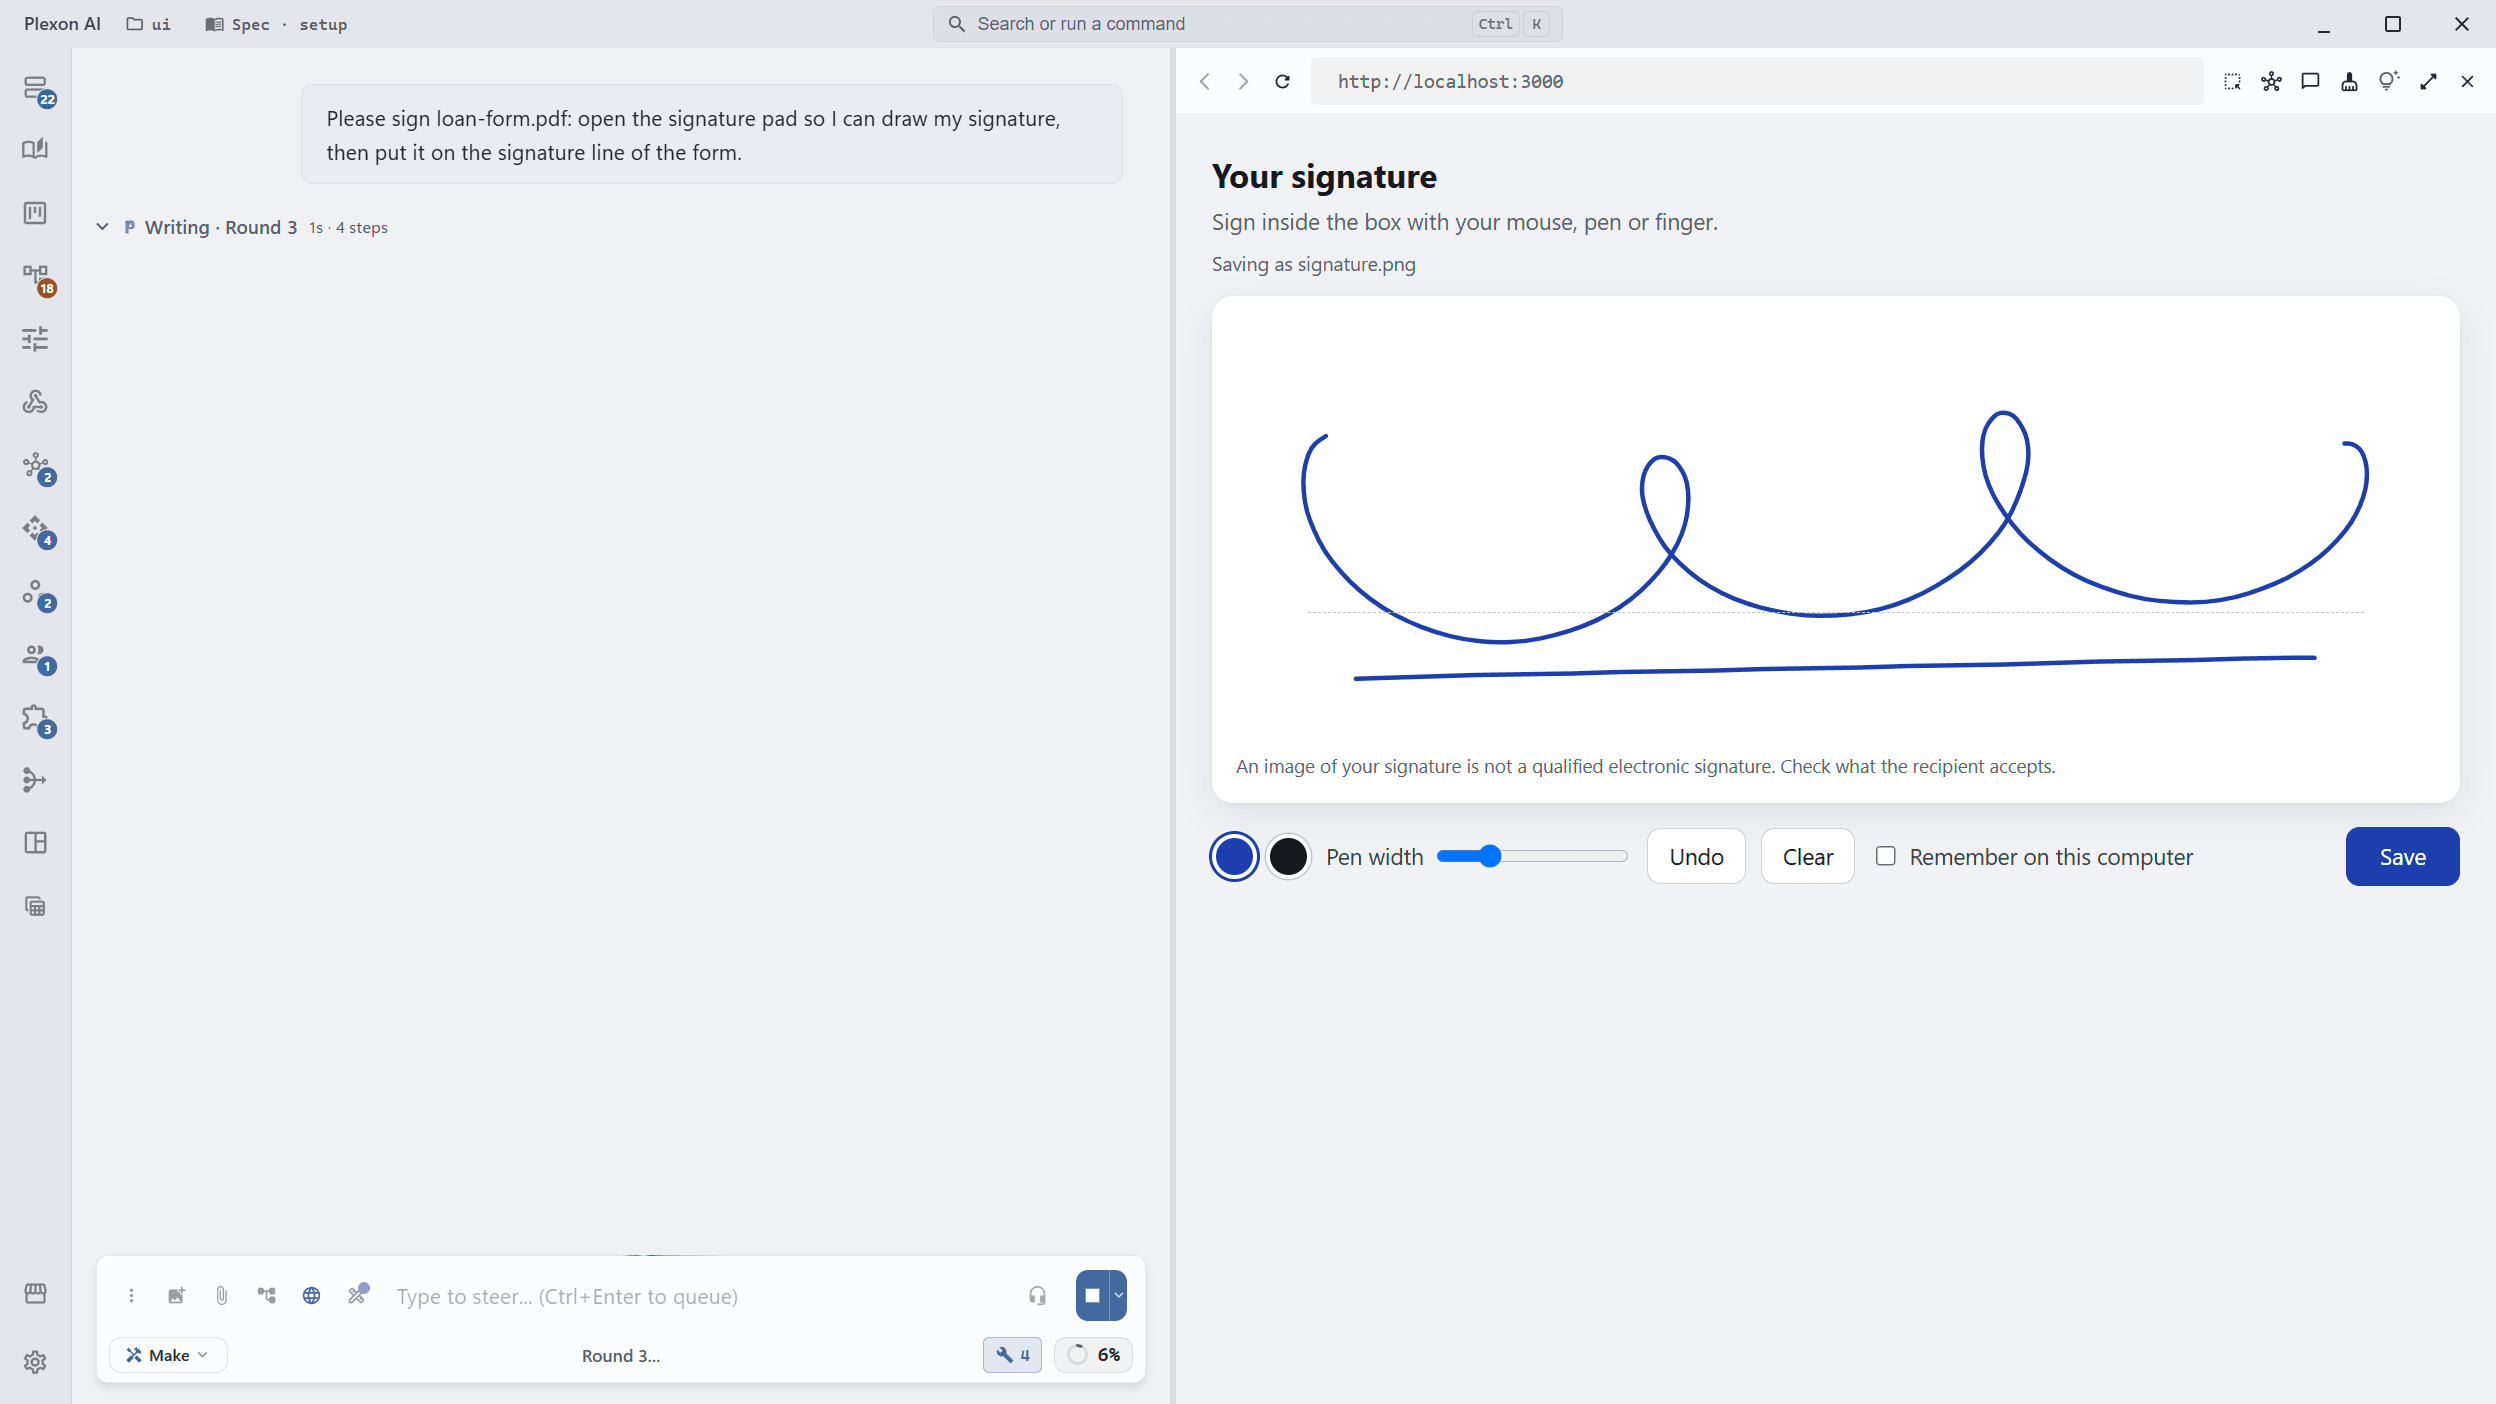Click the cleaning brush icon in the browser toolbar
The height and width of the screenshot is (1404, 2496).
[x=2349, y=82]
